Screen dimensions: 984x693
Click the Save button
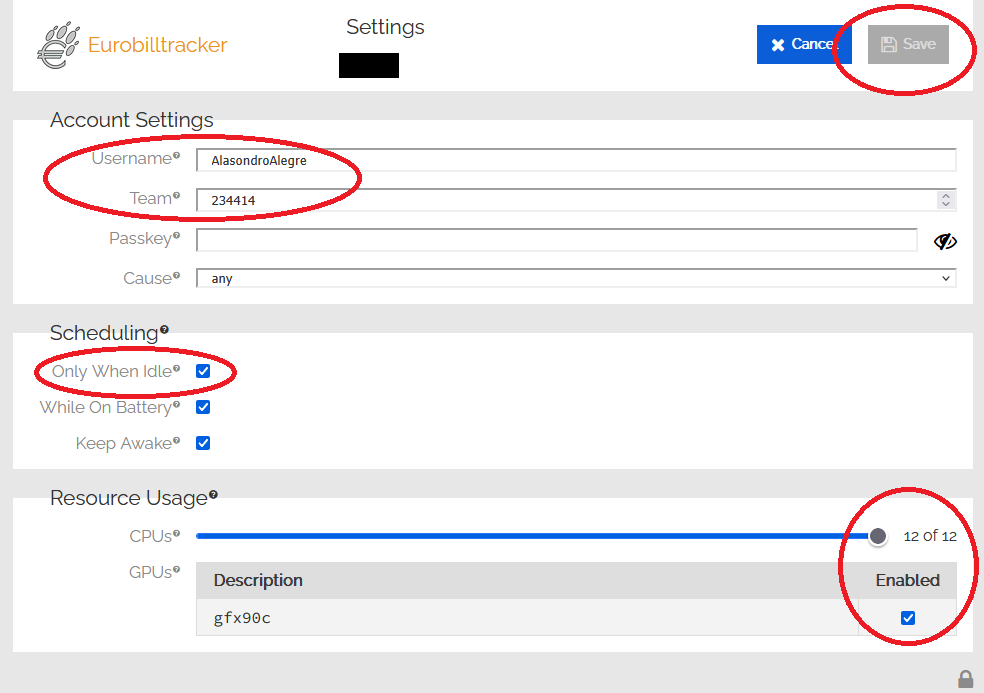[908, 45]
